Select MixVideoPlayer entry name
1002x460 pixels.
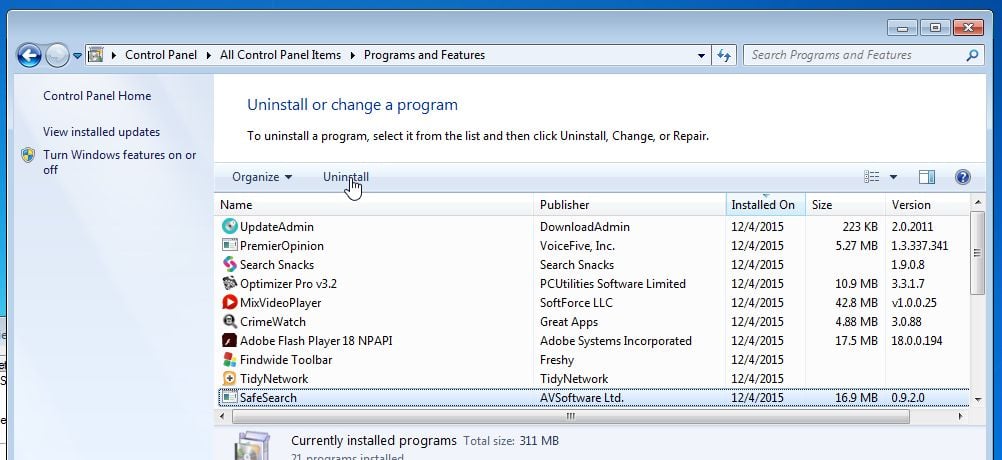281,303
